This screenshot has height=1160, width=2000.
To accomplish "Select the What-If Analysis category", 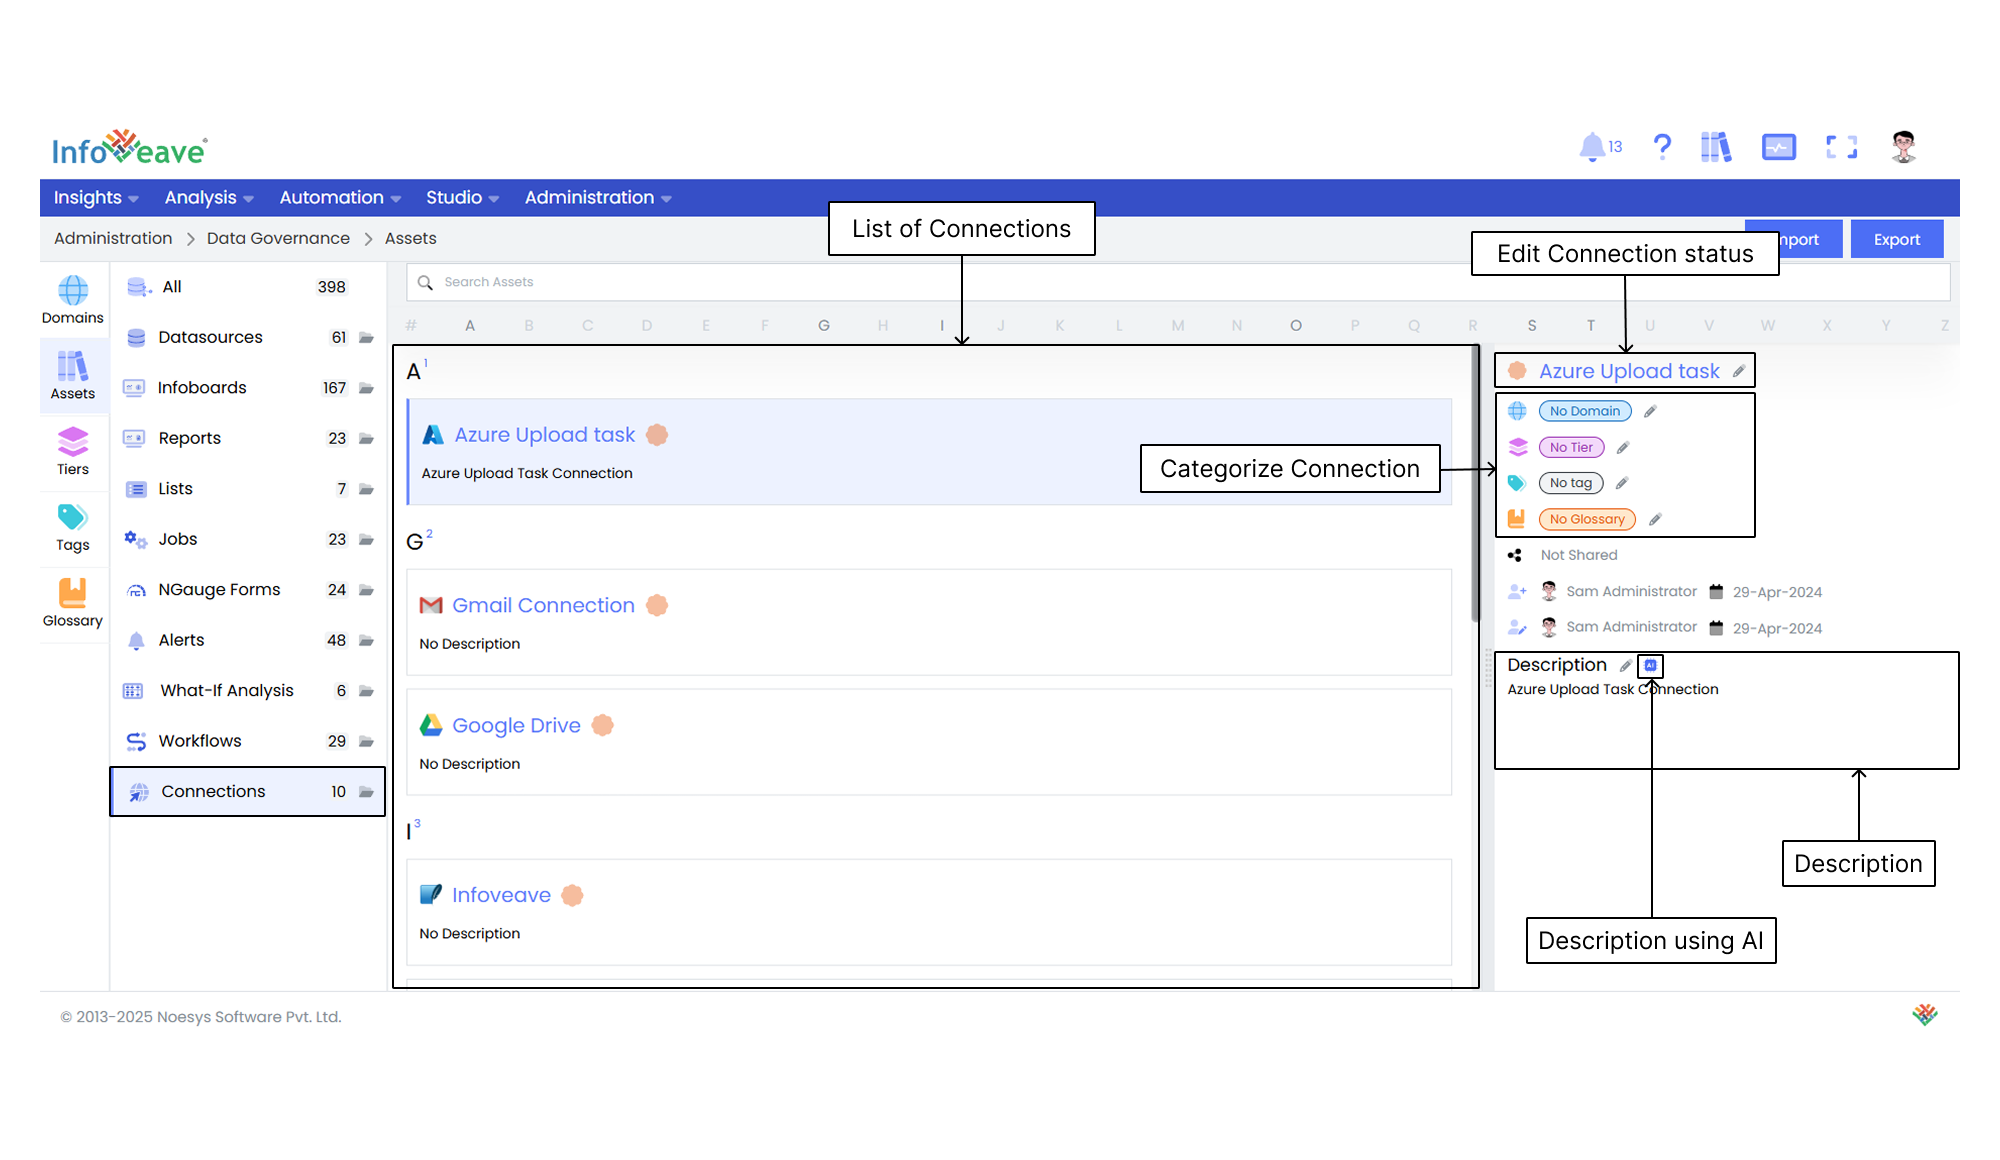I will [x=247, y=691].
